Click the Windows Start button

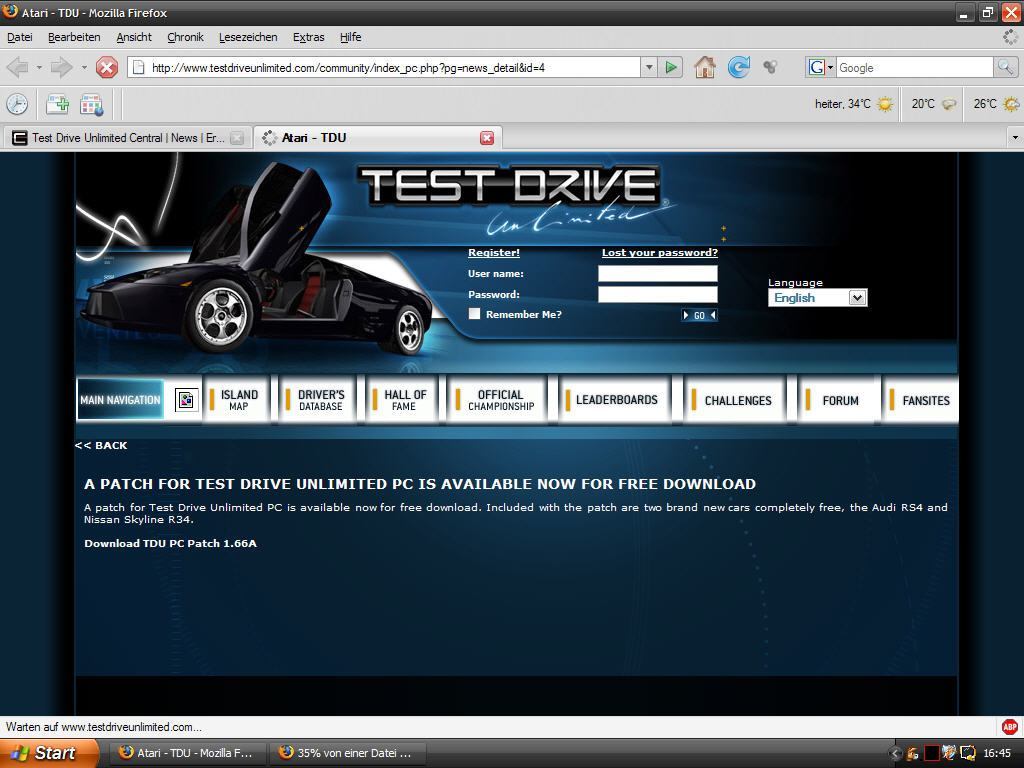[x=50, y=753]
